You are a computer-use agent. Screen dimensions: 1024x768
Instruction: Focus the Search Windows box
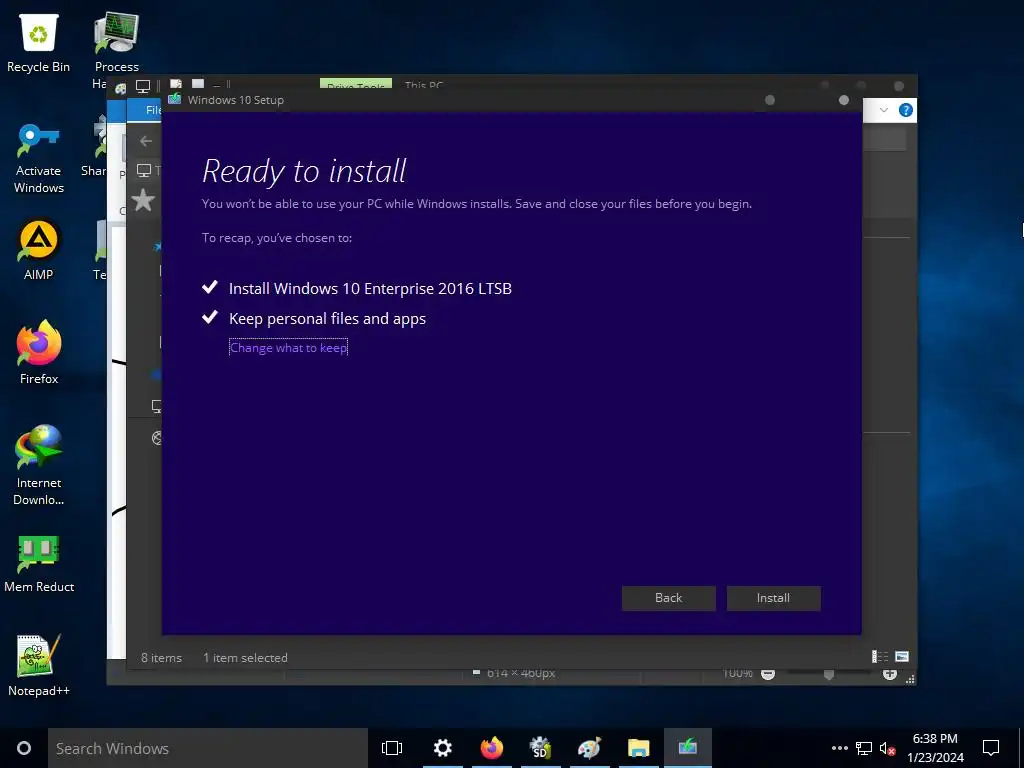tap(208, 748)
